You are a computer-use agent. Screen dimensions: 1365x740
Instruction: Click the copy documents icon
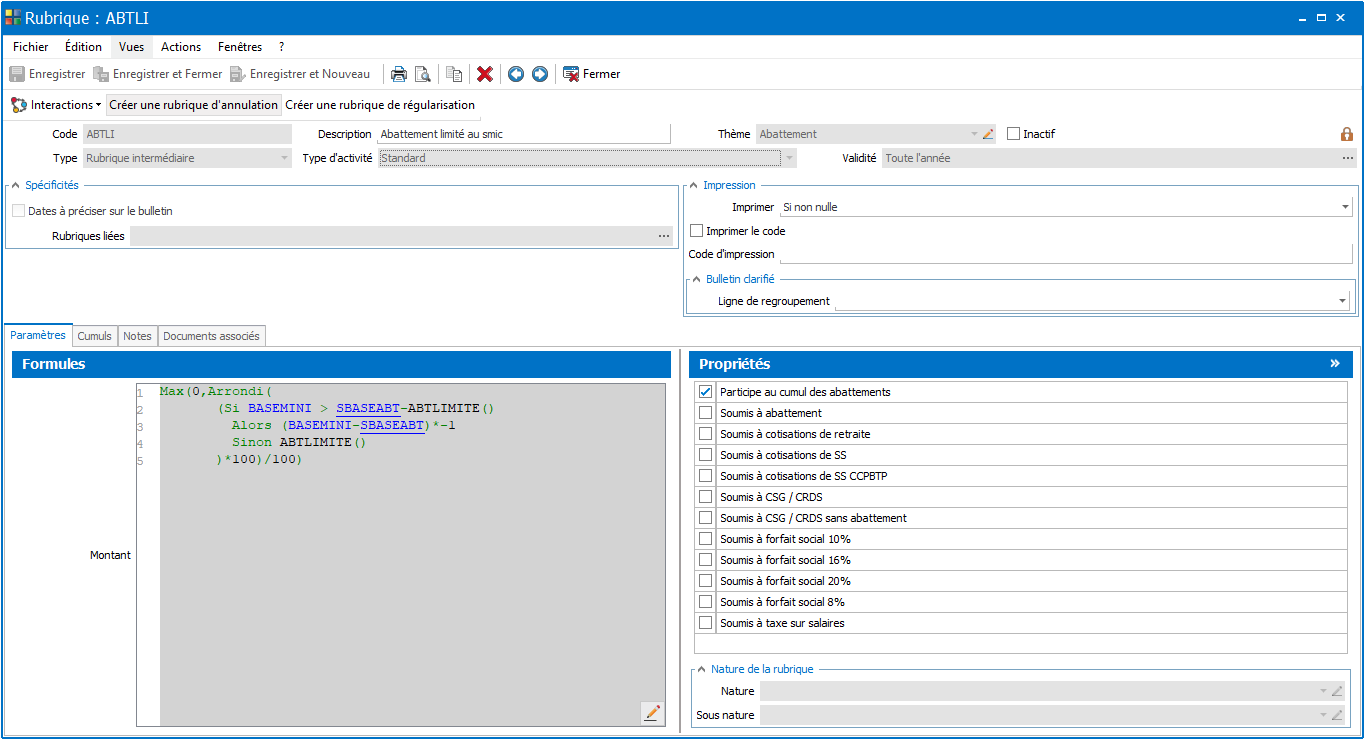[x=454, y=74]
